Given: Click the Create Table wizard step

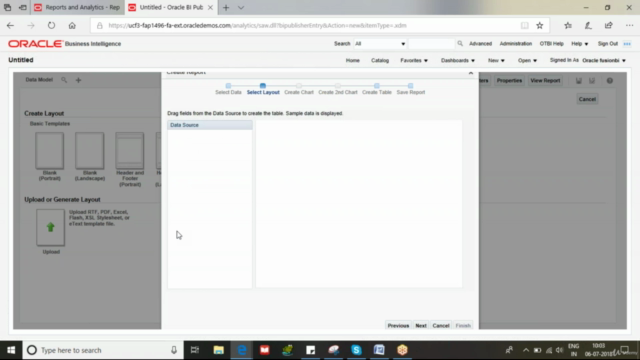Looking at the screenshot, I should coord(376,89).
